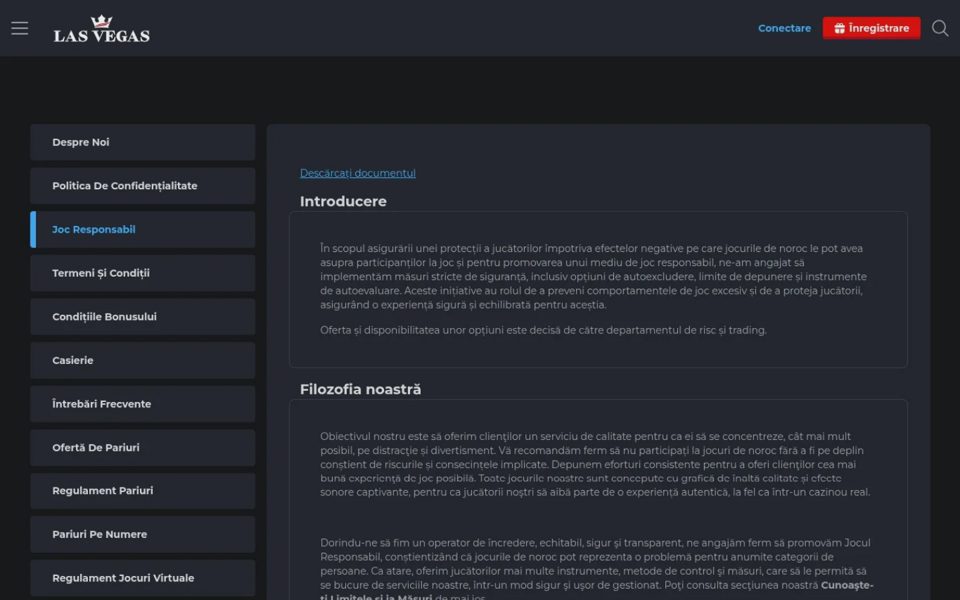Open the hamburger menu
Image resolution: width=960 pixels, height=600 pixels.
pyautogui.click(x=20, y=28)
